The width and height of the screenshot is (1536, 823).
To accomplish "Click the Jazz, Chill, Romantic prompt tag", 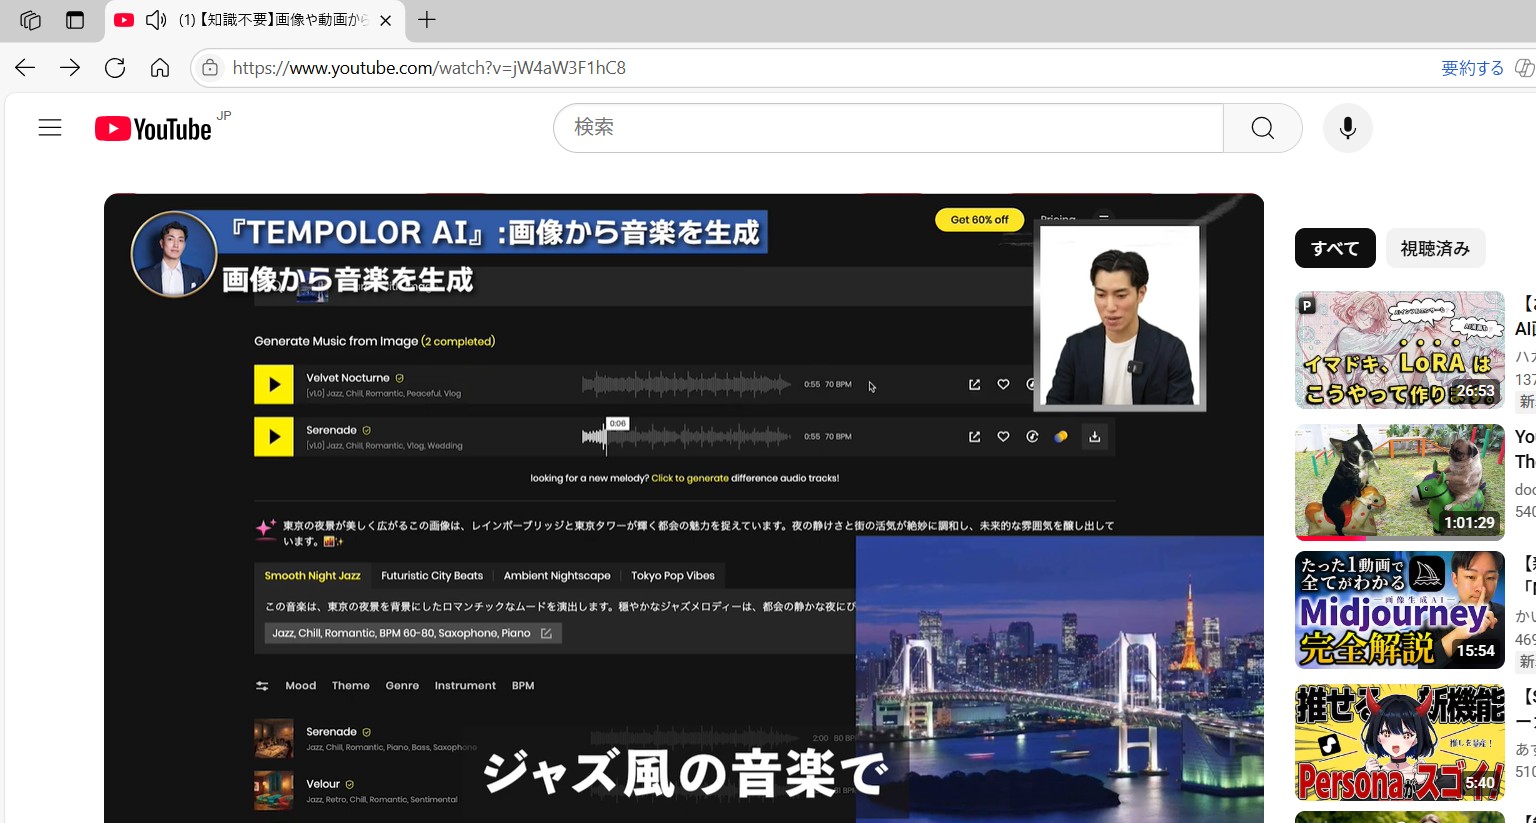I will coord(412,633).
